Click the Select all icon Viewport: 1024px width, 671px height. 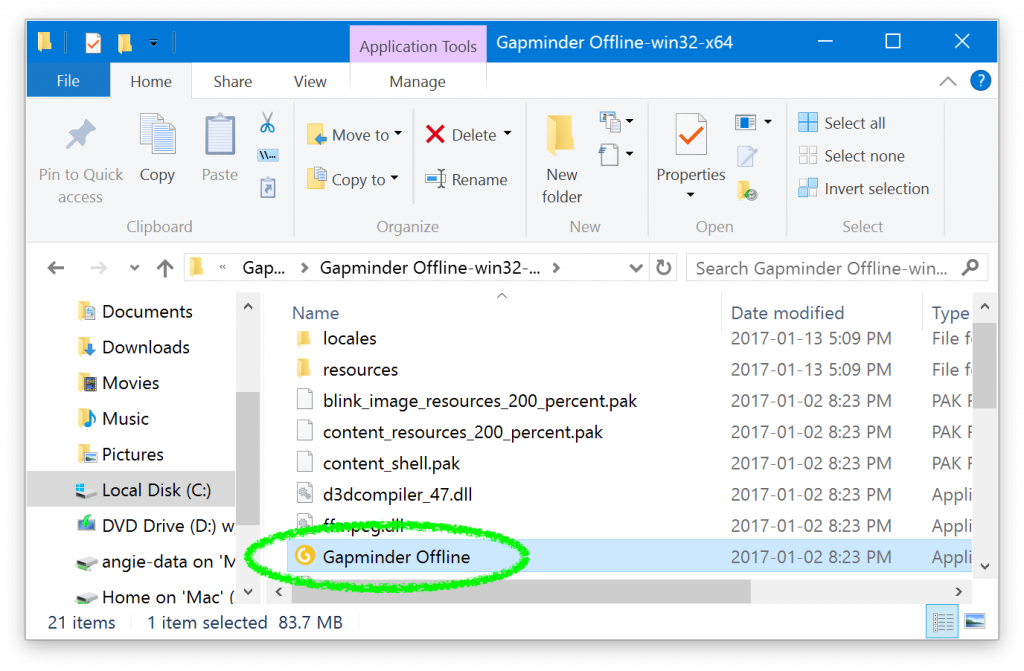(808, 122)
